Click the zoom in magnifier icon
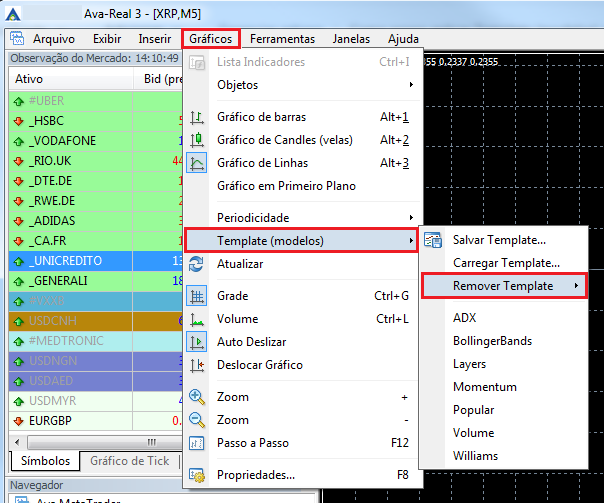 [x=197, y=397]
